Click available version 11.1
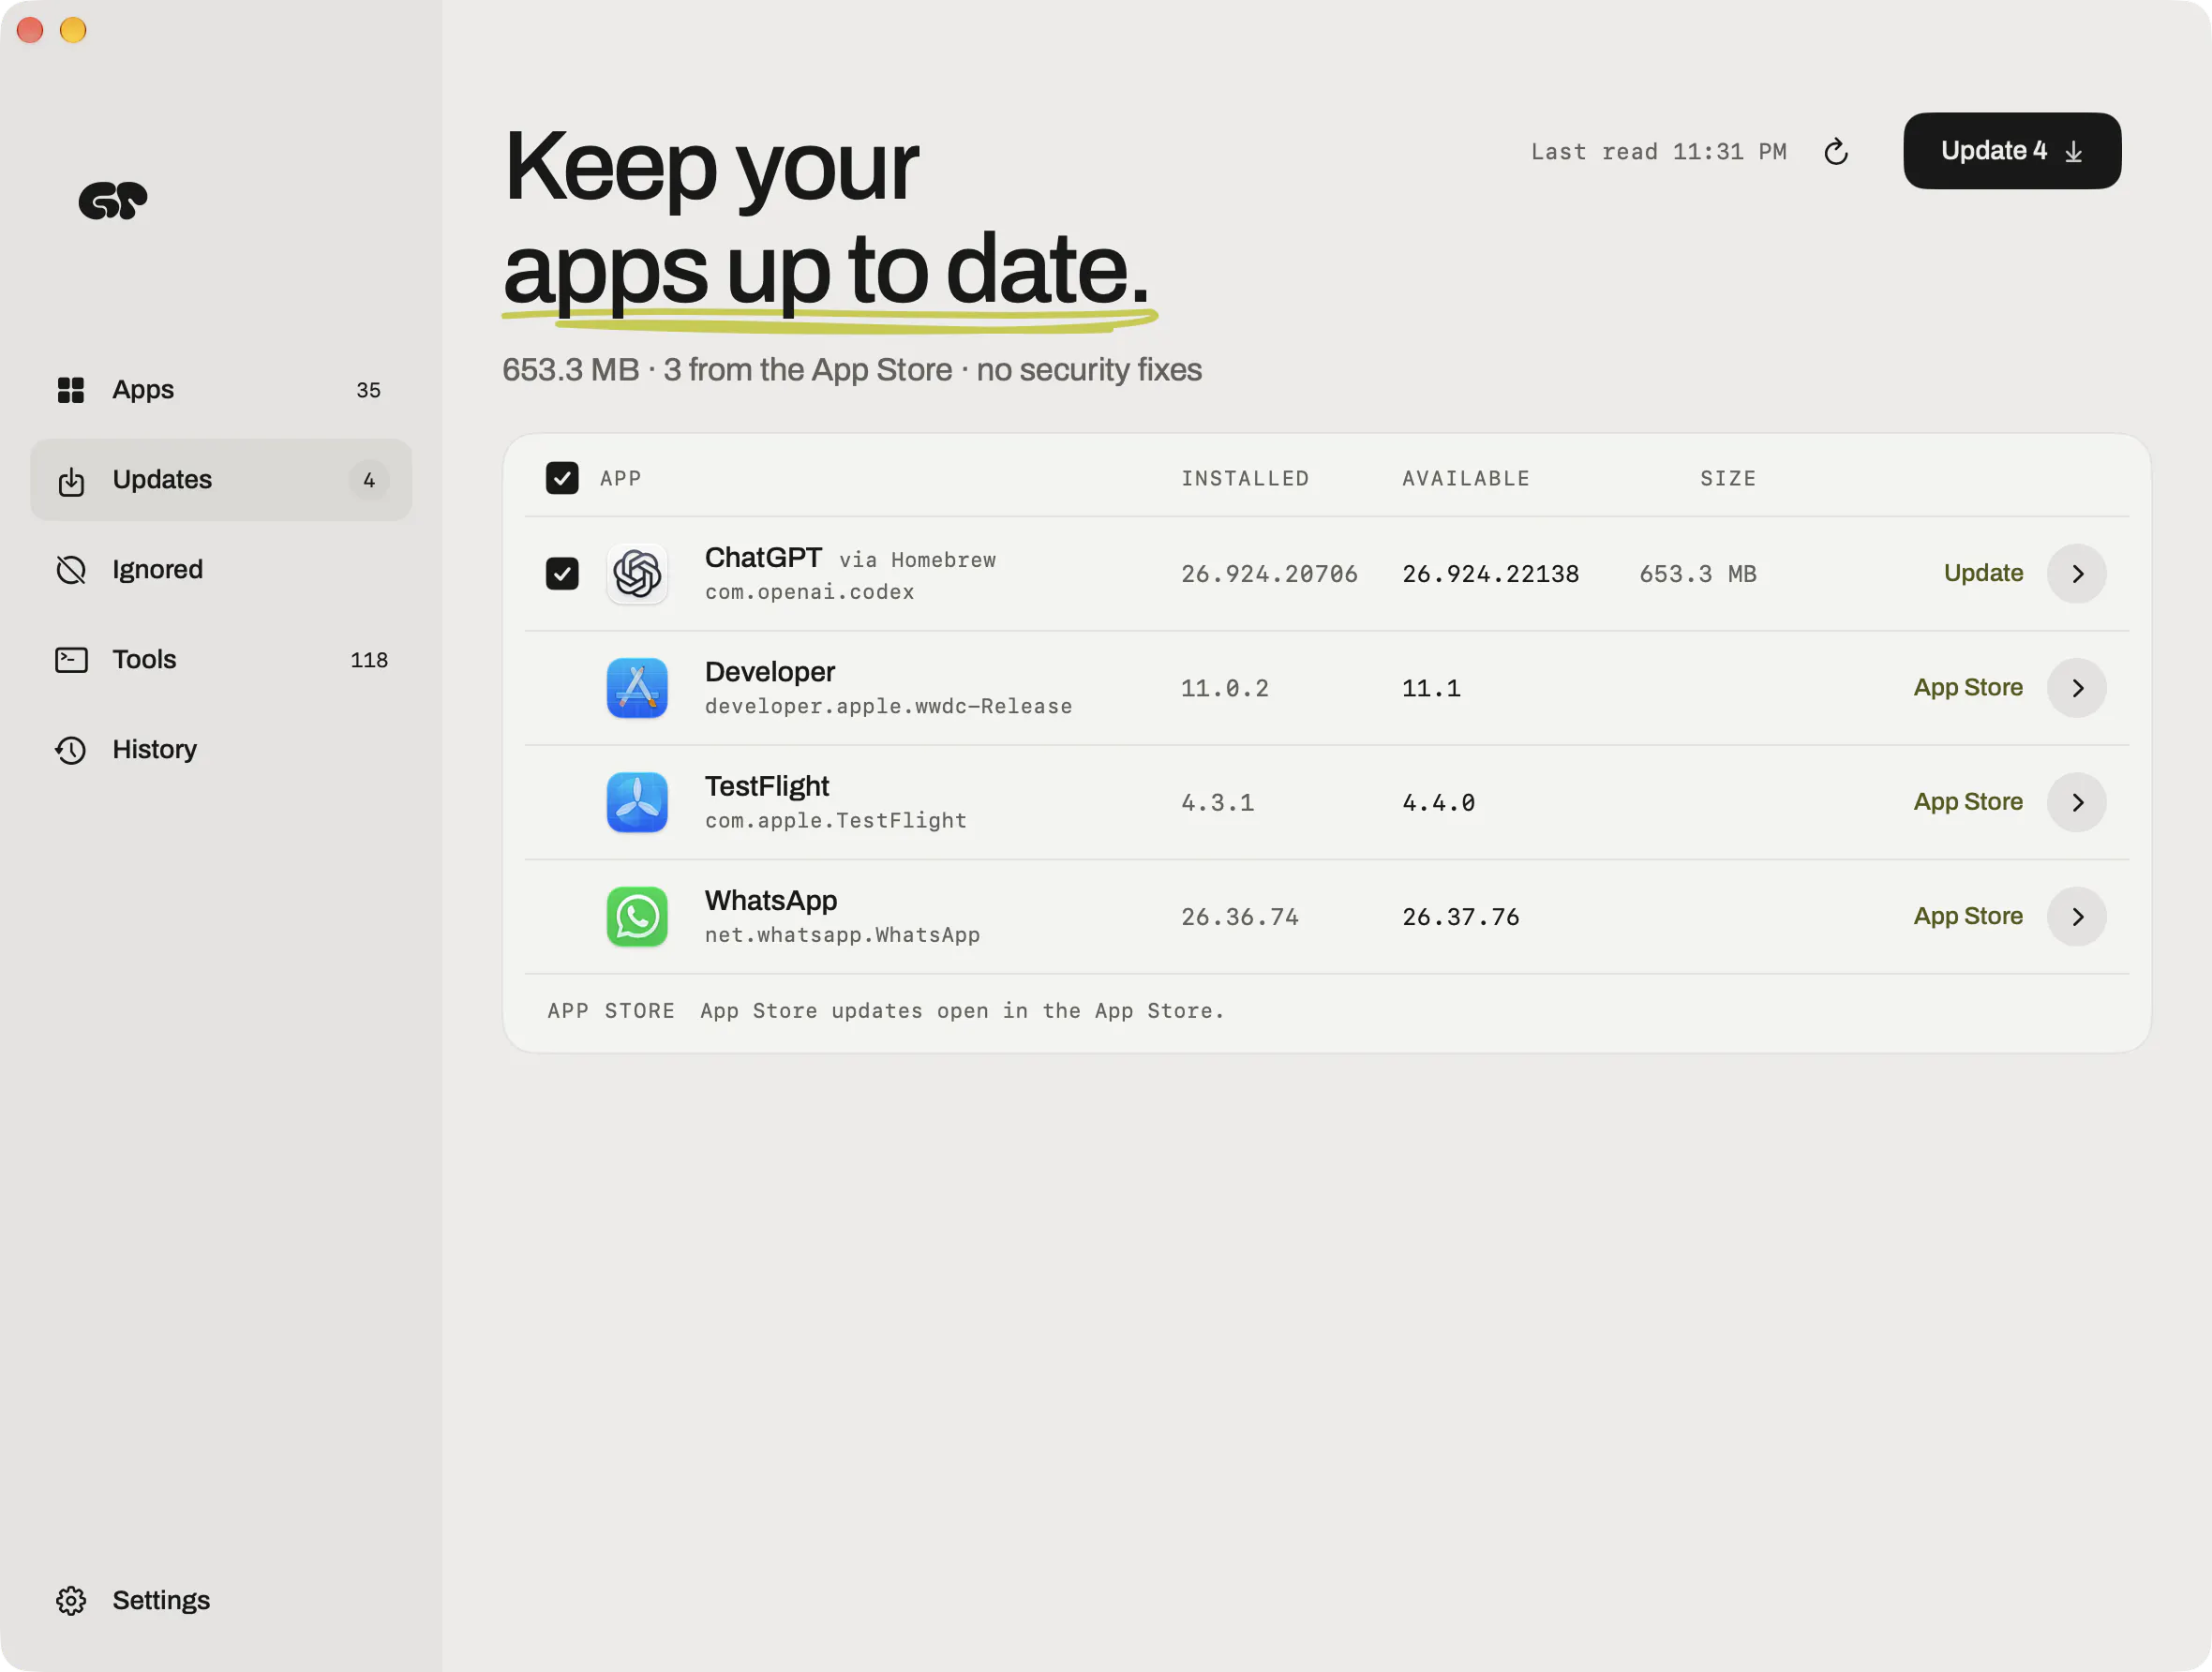Viewport: 2212px width, 1672px height. [1431, 689]
